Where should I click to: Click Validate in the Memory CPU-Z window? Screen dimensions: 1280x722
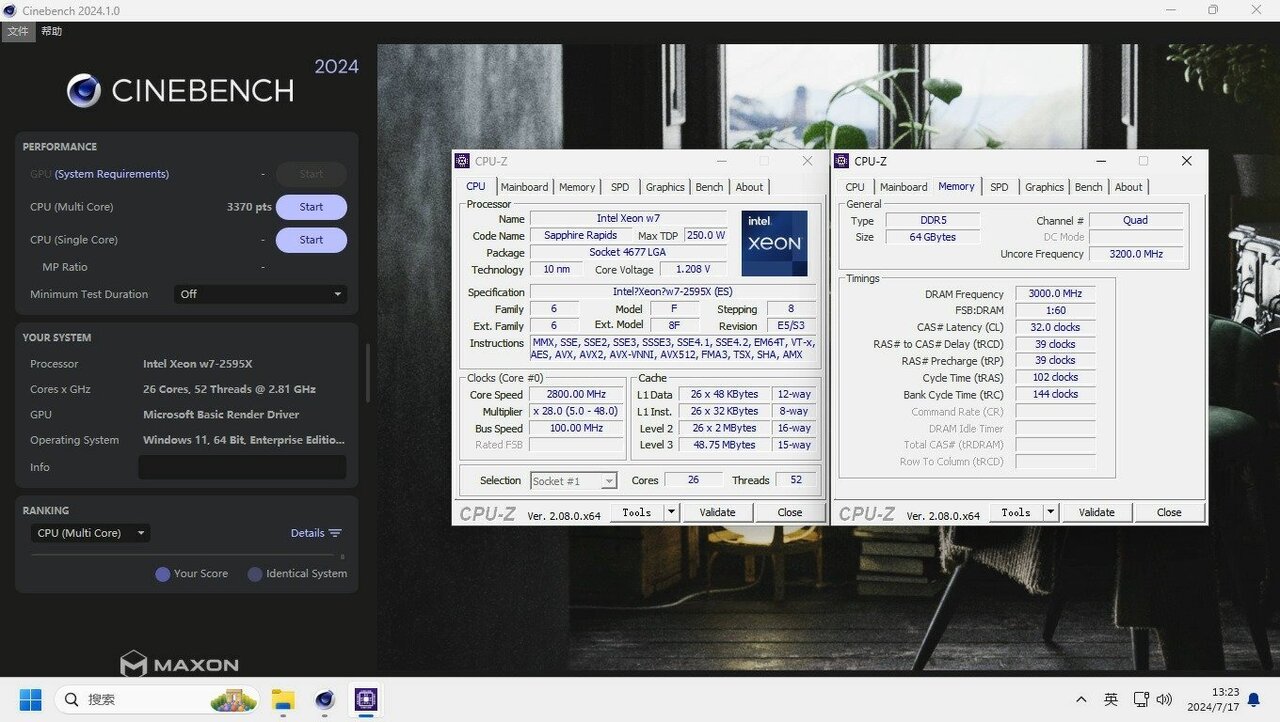(1096, 512)
